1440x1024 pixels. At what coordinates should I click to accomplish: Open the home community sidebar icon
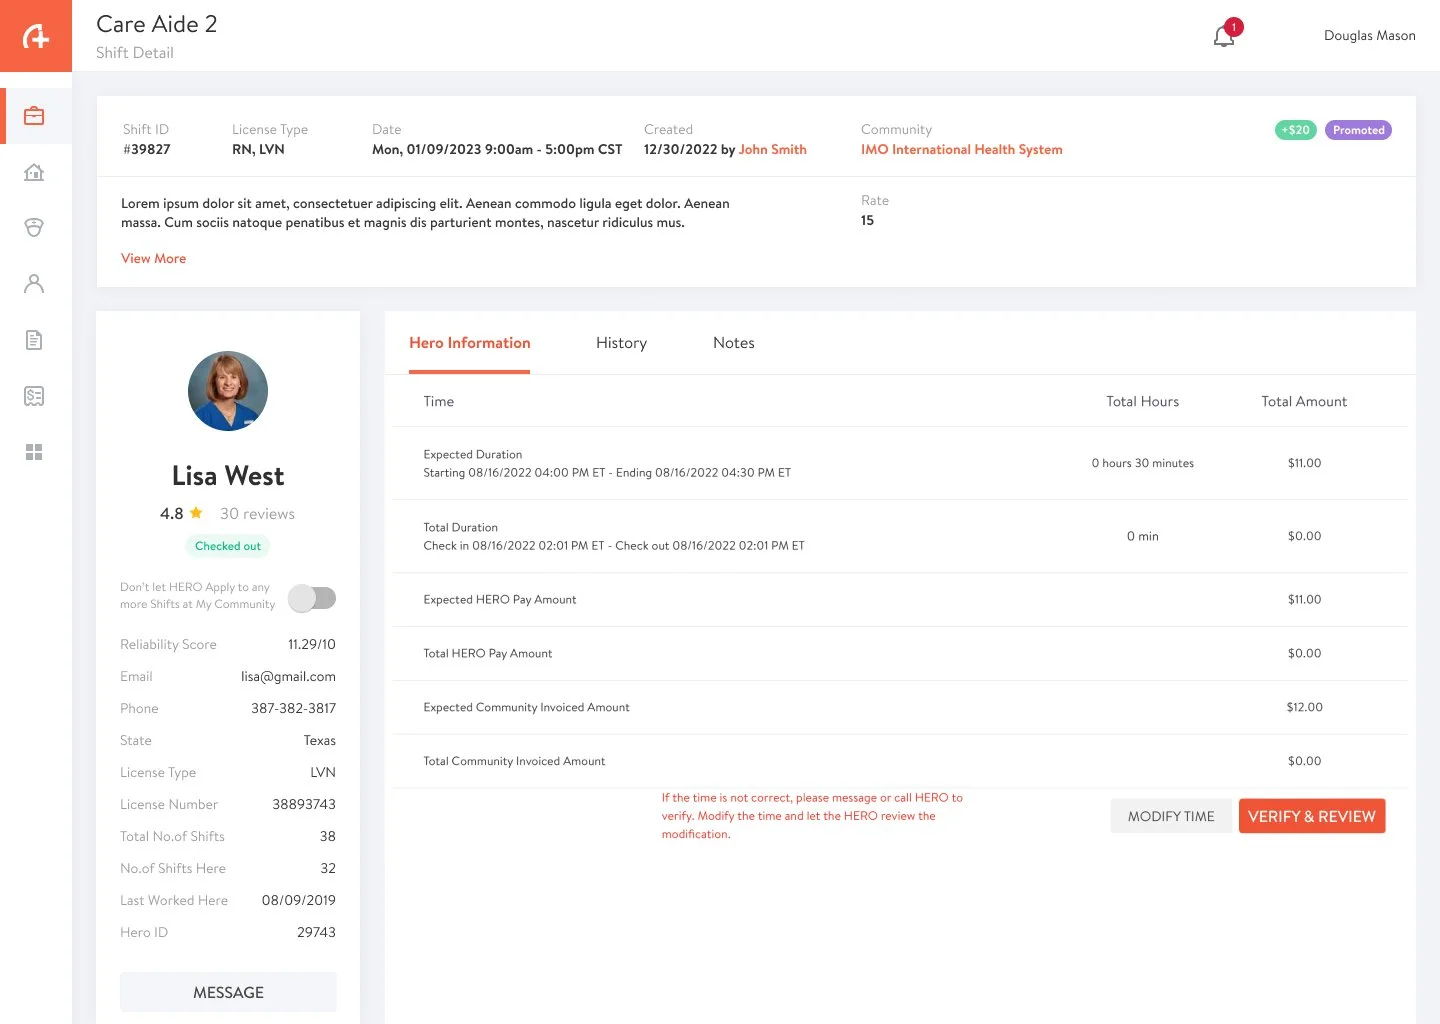click(34, 172)
